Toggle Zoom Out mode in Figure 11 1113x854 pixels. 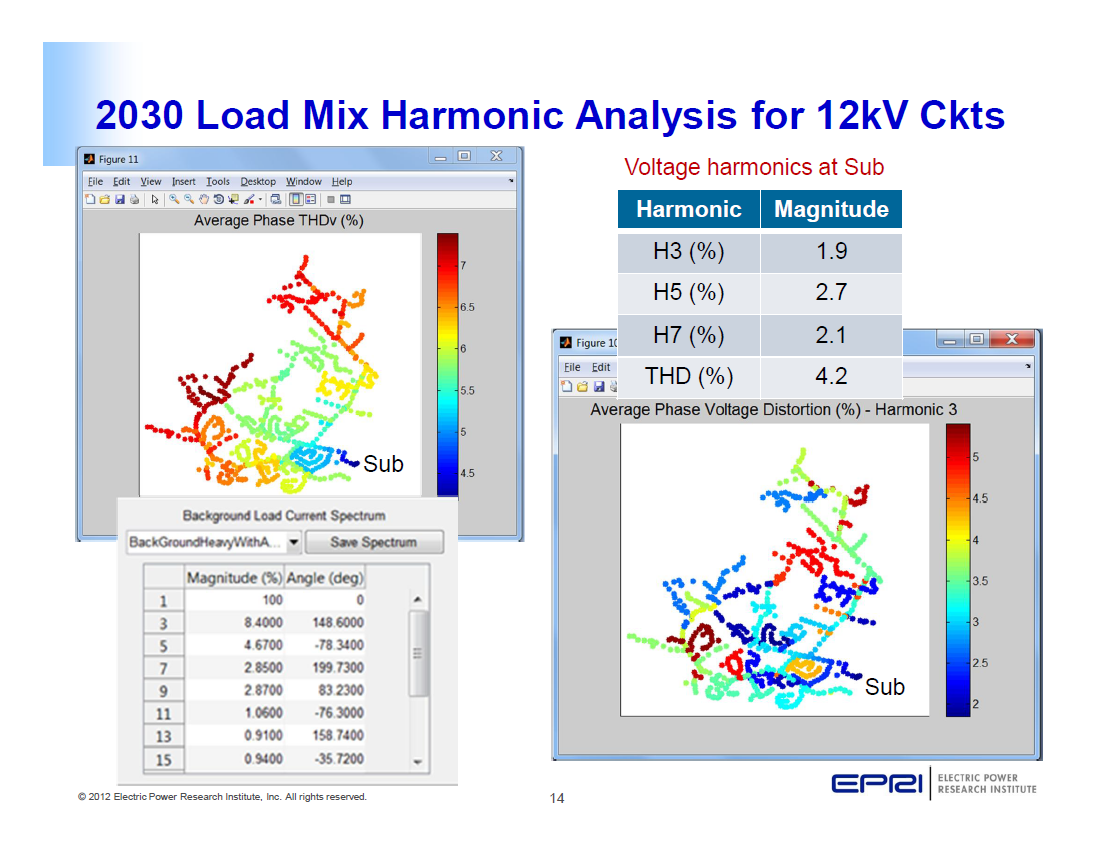click(x=188, y=198)
